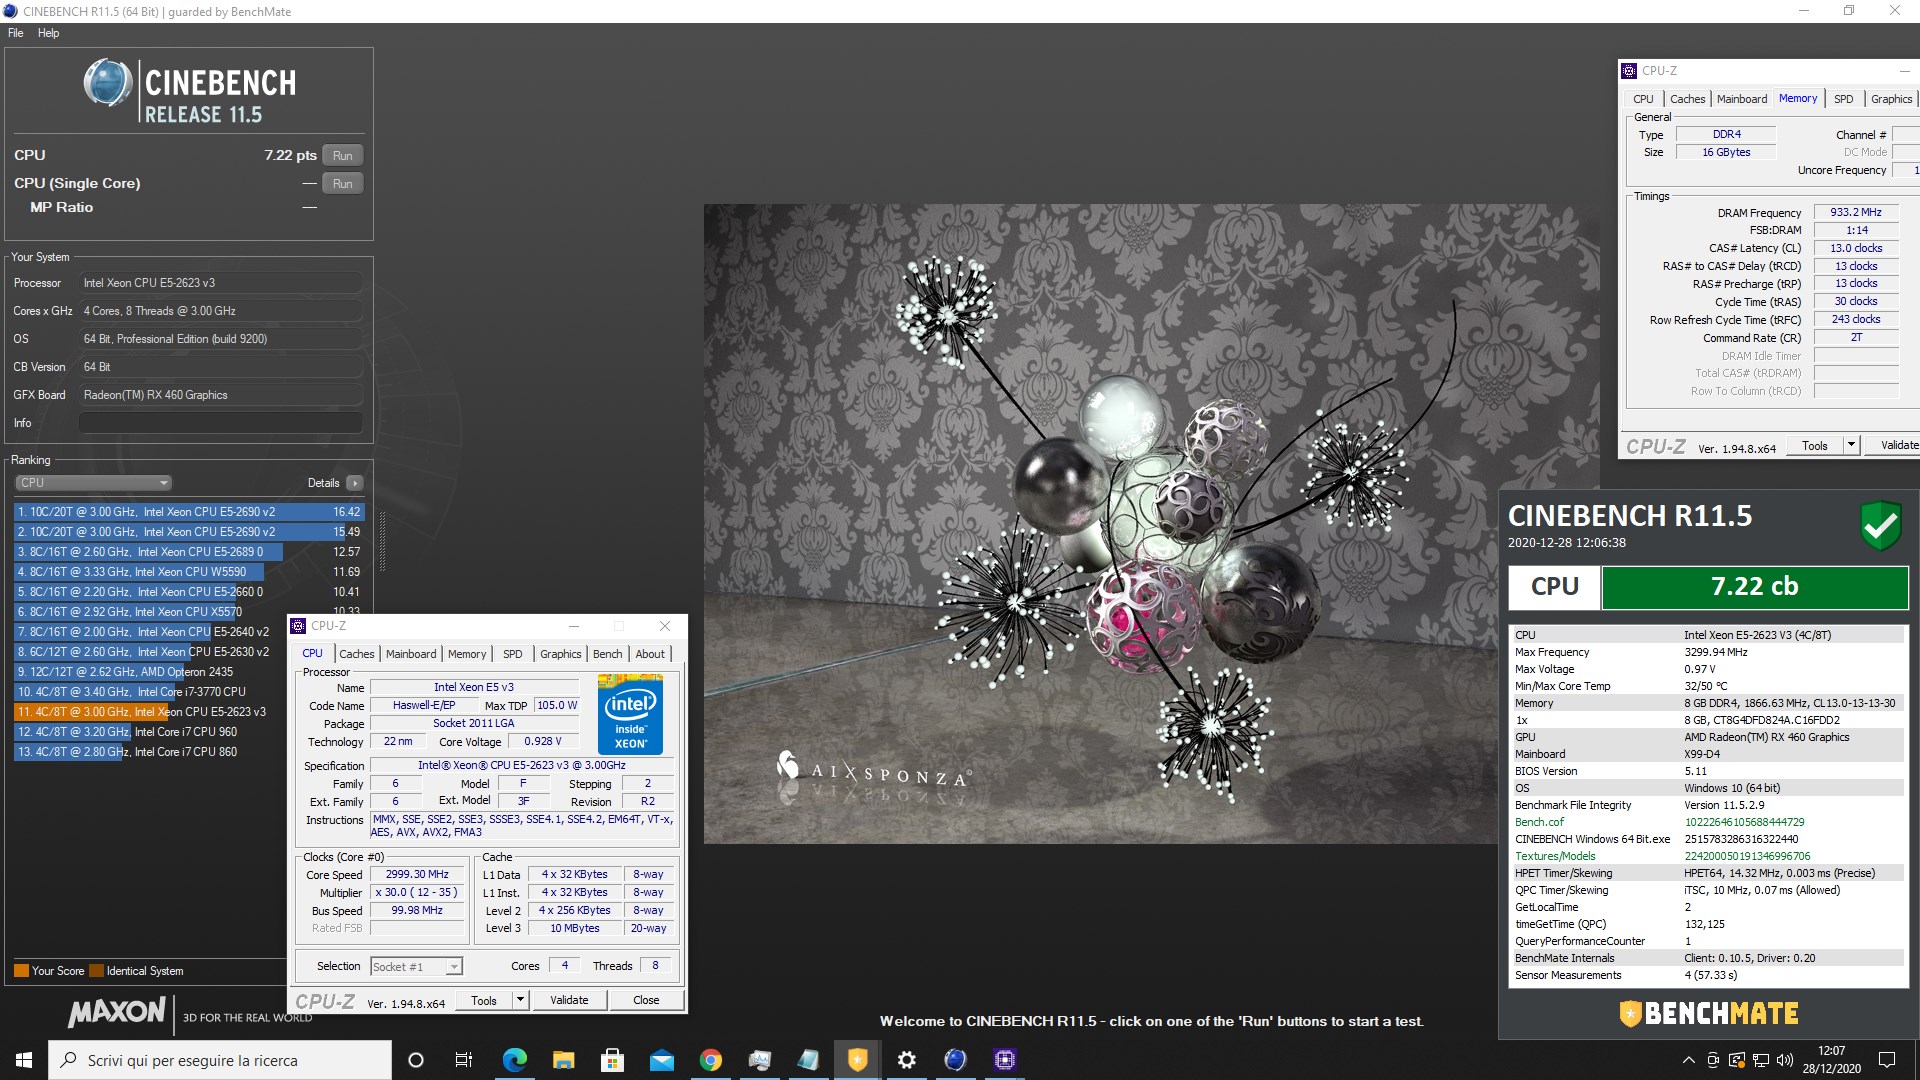Viewport: 1920px width, 1080px height.
Task: Select ranking row Core i7-3770 CPU
Action: click(x=150, y=692)
